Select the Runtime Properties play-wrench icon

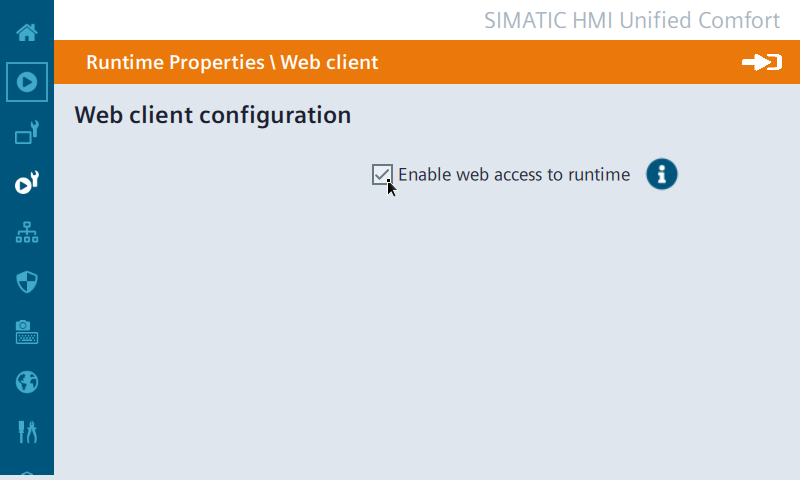(x=27, y=181)
